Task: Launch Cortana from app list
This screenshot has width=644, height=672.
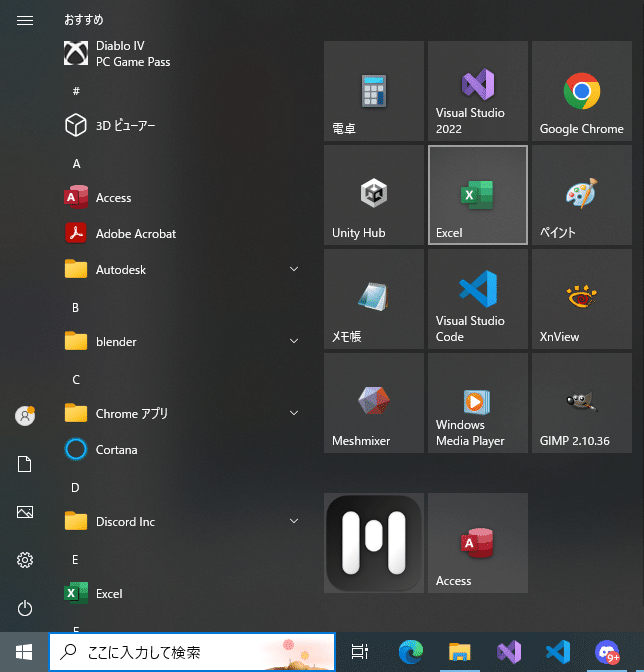Action: pyautogui.click(x=182, y=450)
